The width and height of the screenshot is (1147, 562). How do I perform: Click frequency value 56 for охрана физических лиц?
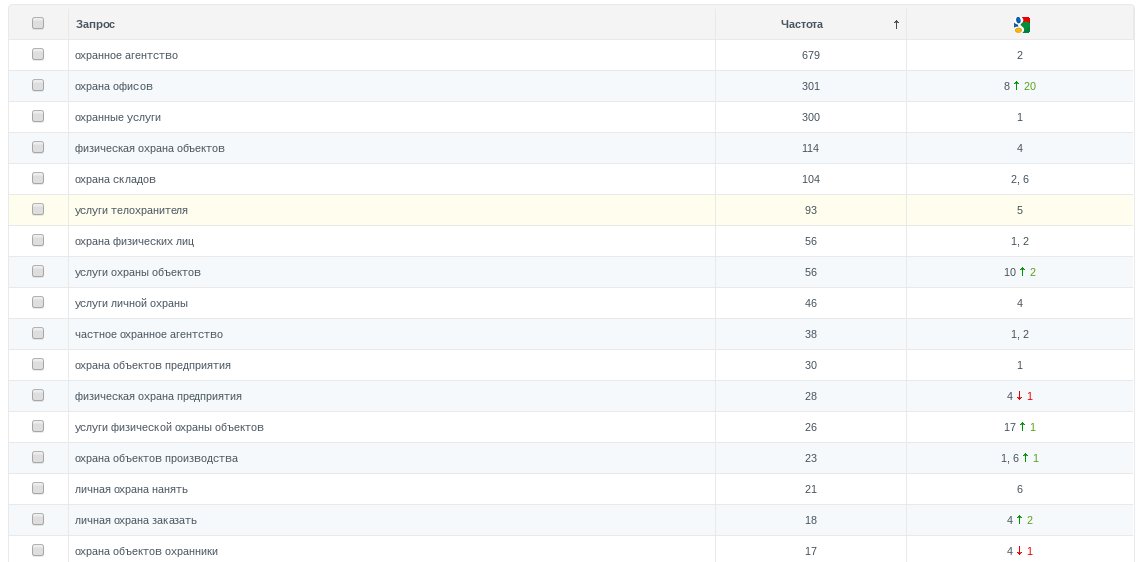click(x=810, y=241)
